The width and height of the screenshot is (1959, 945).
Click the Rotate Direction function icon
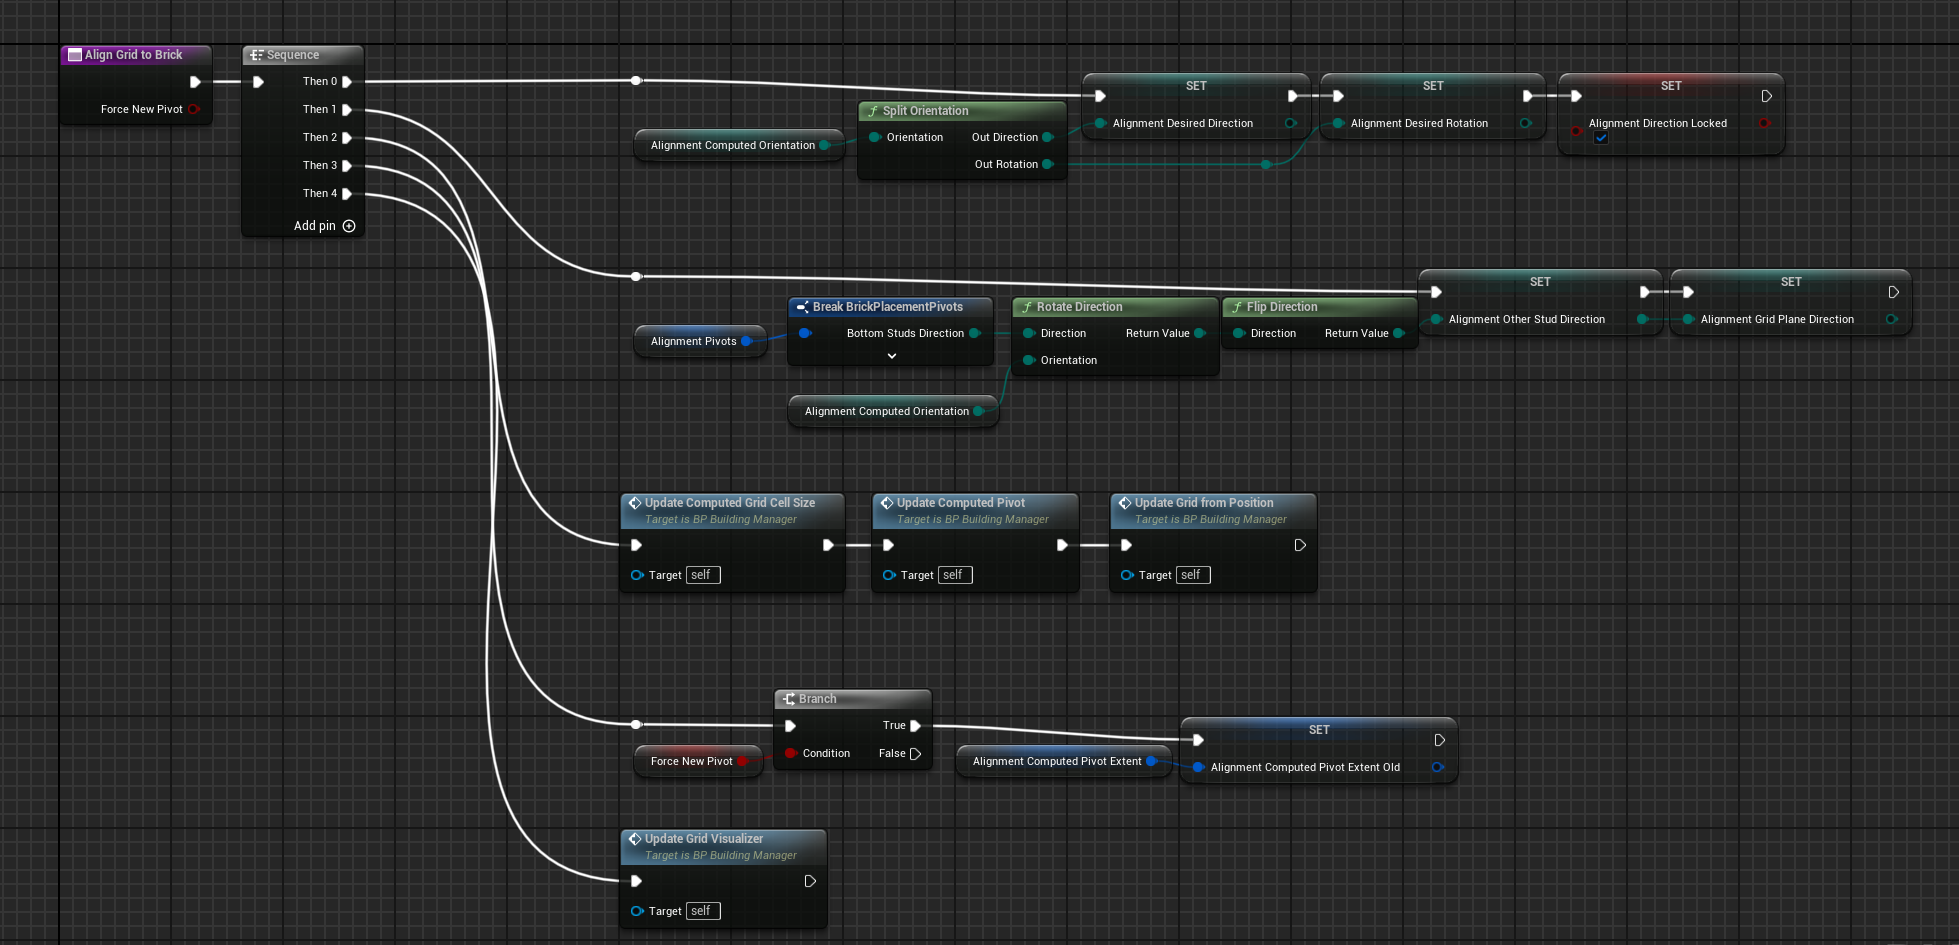tap(1026, 306)
